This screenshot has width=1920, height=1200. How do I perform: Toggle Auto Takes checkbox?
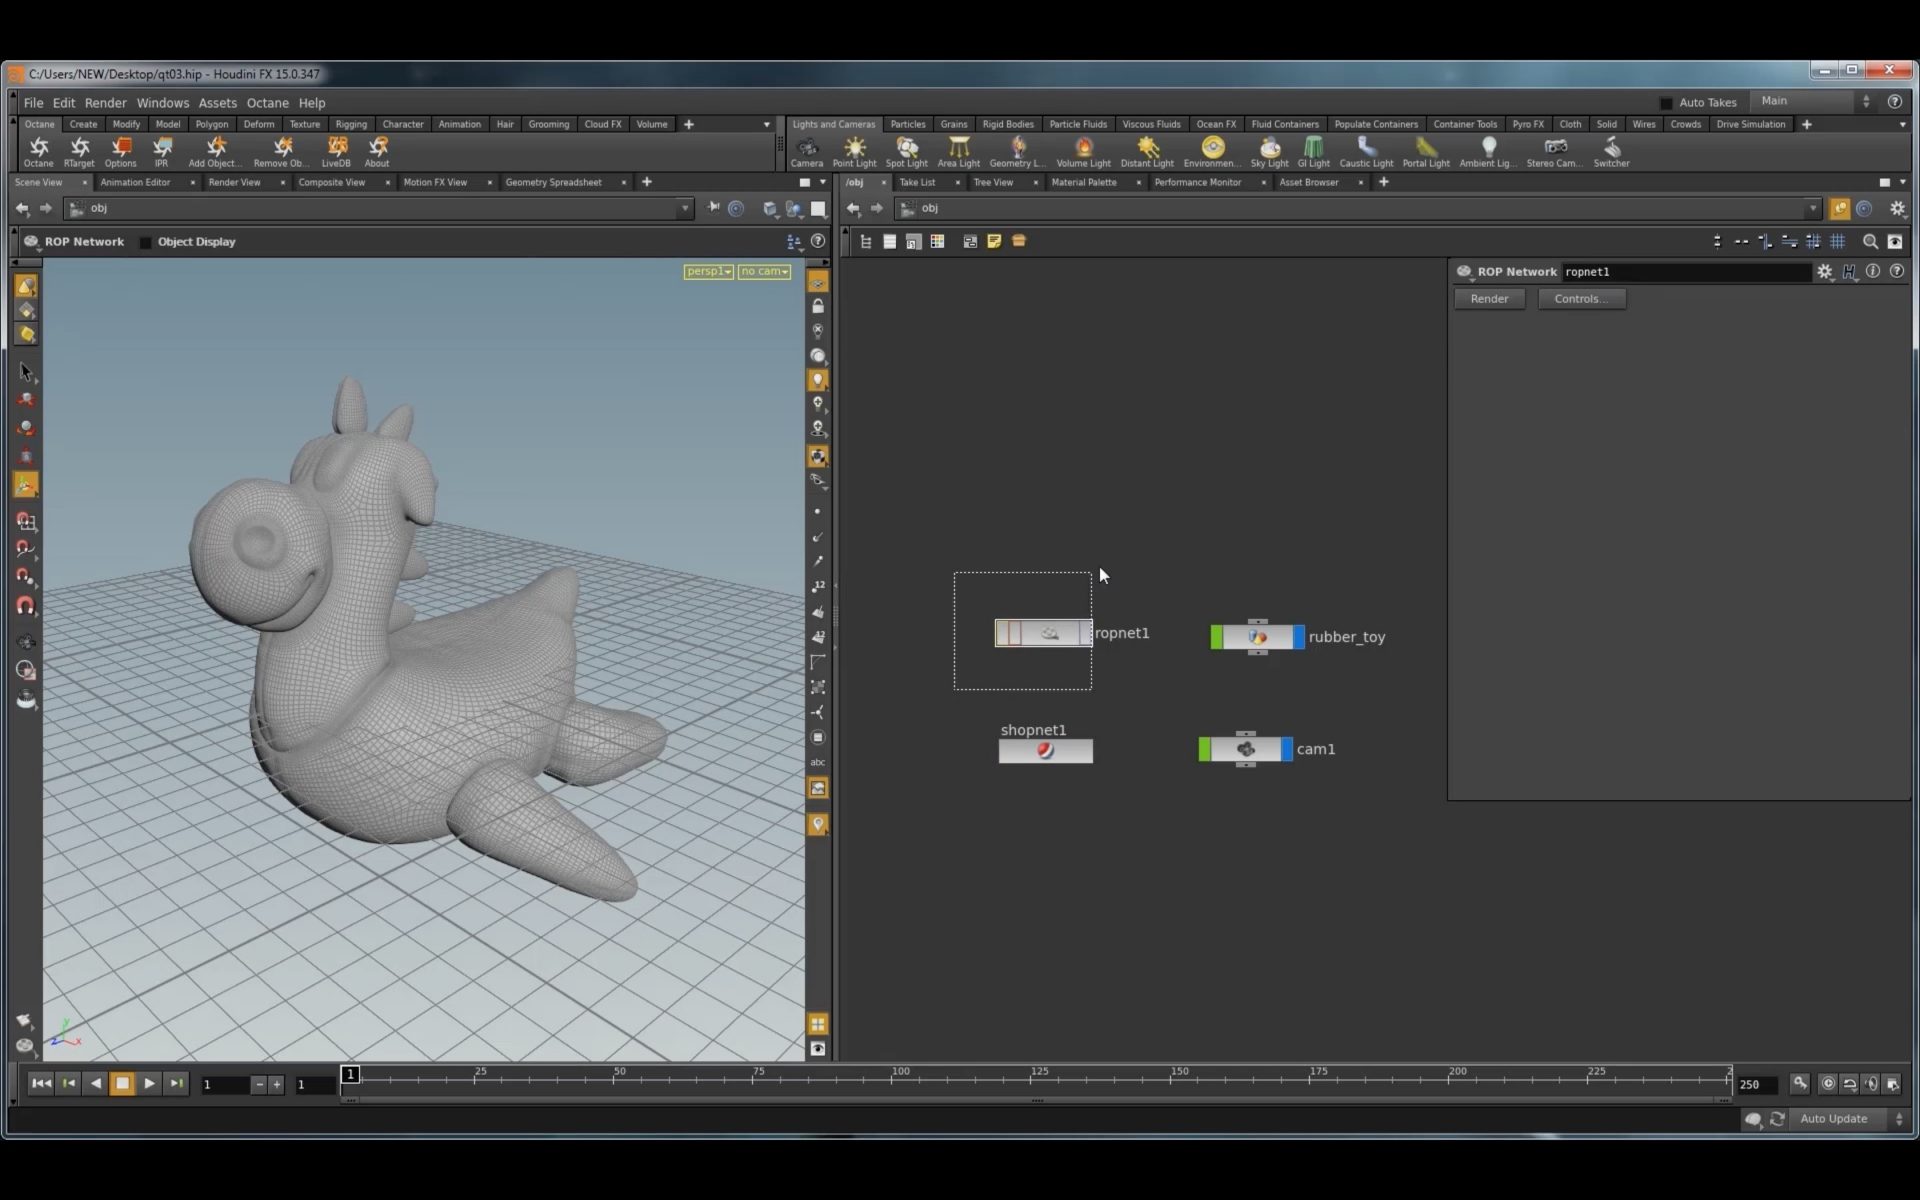point(1666,102)
